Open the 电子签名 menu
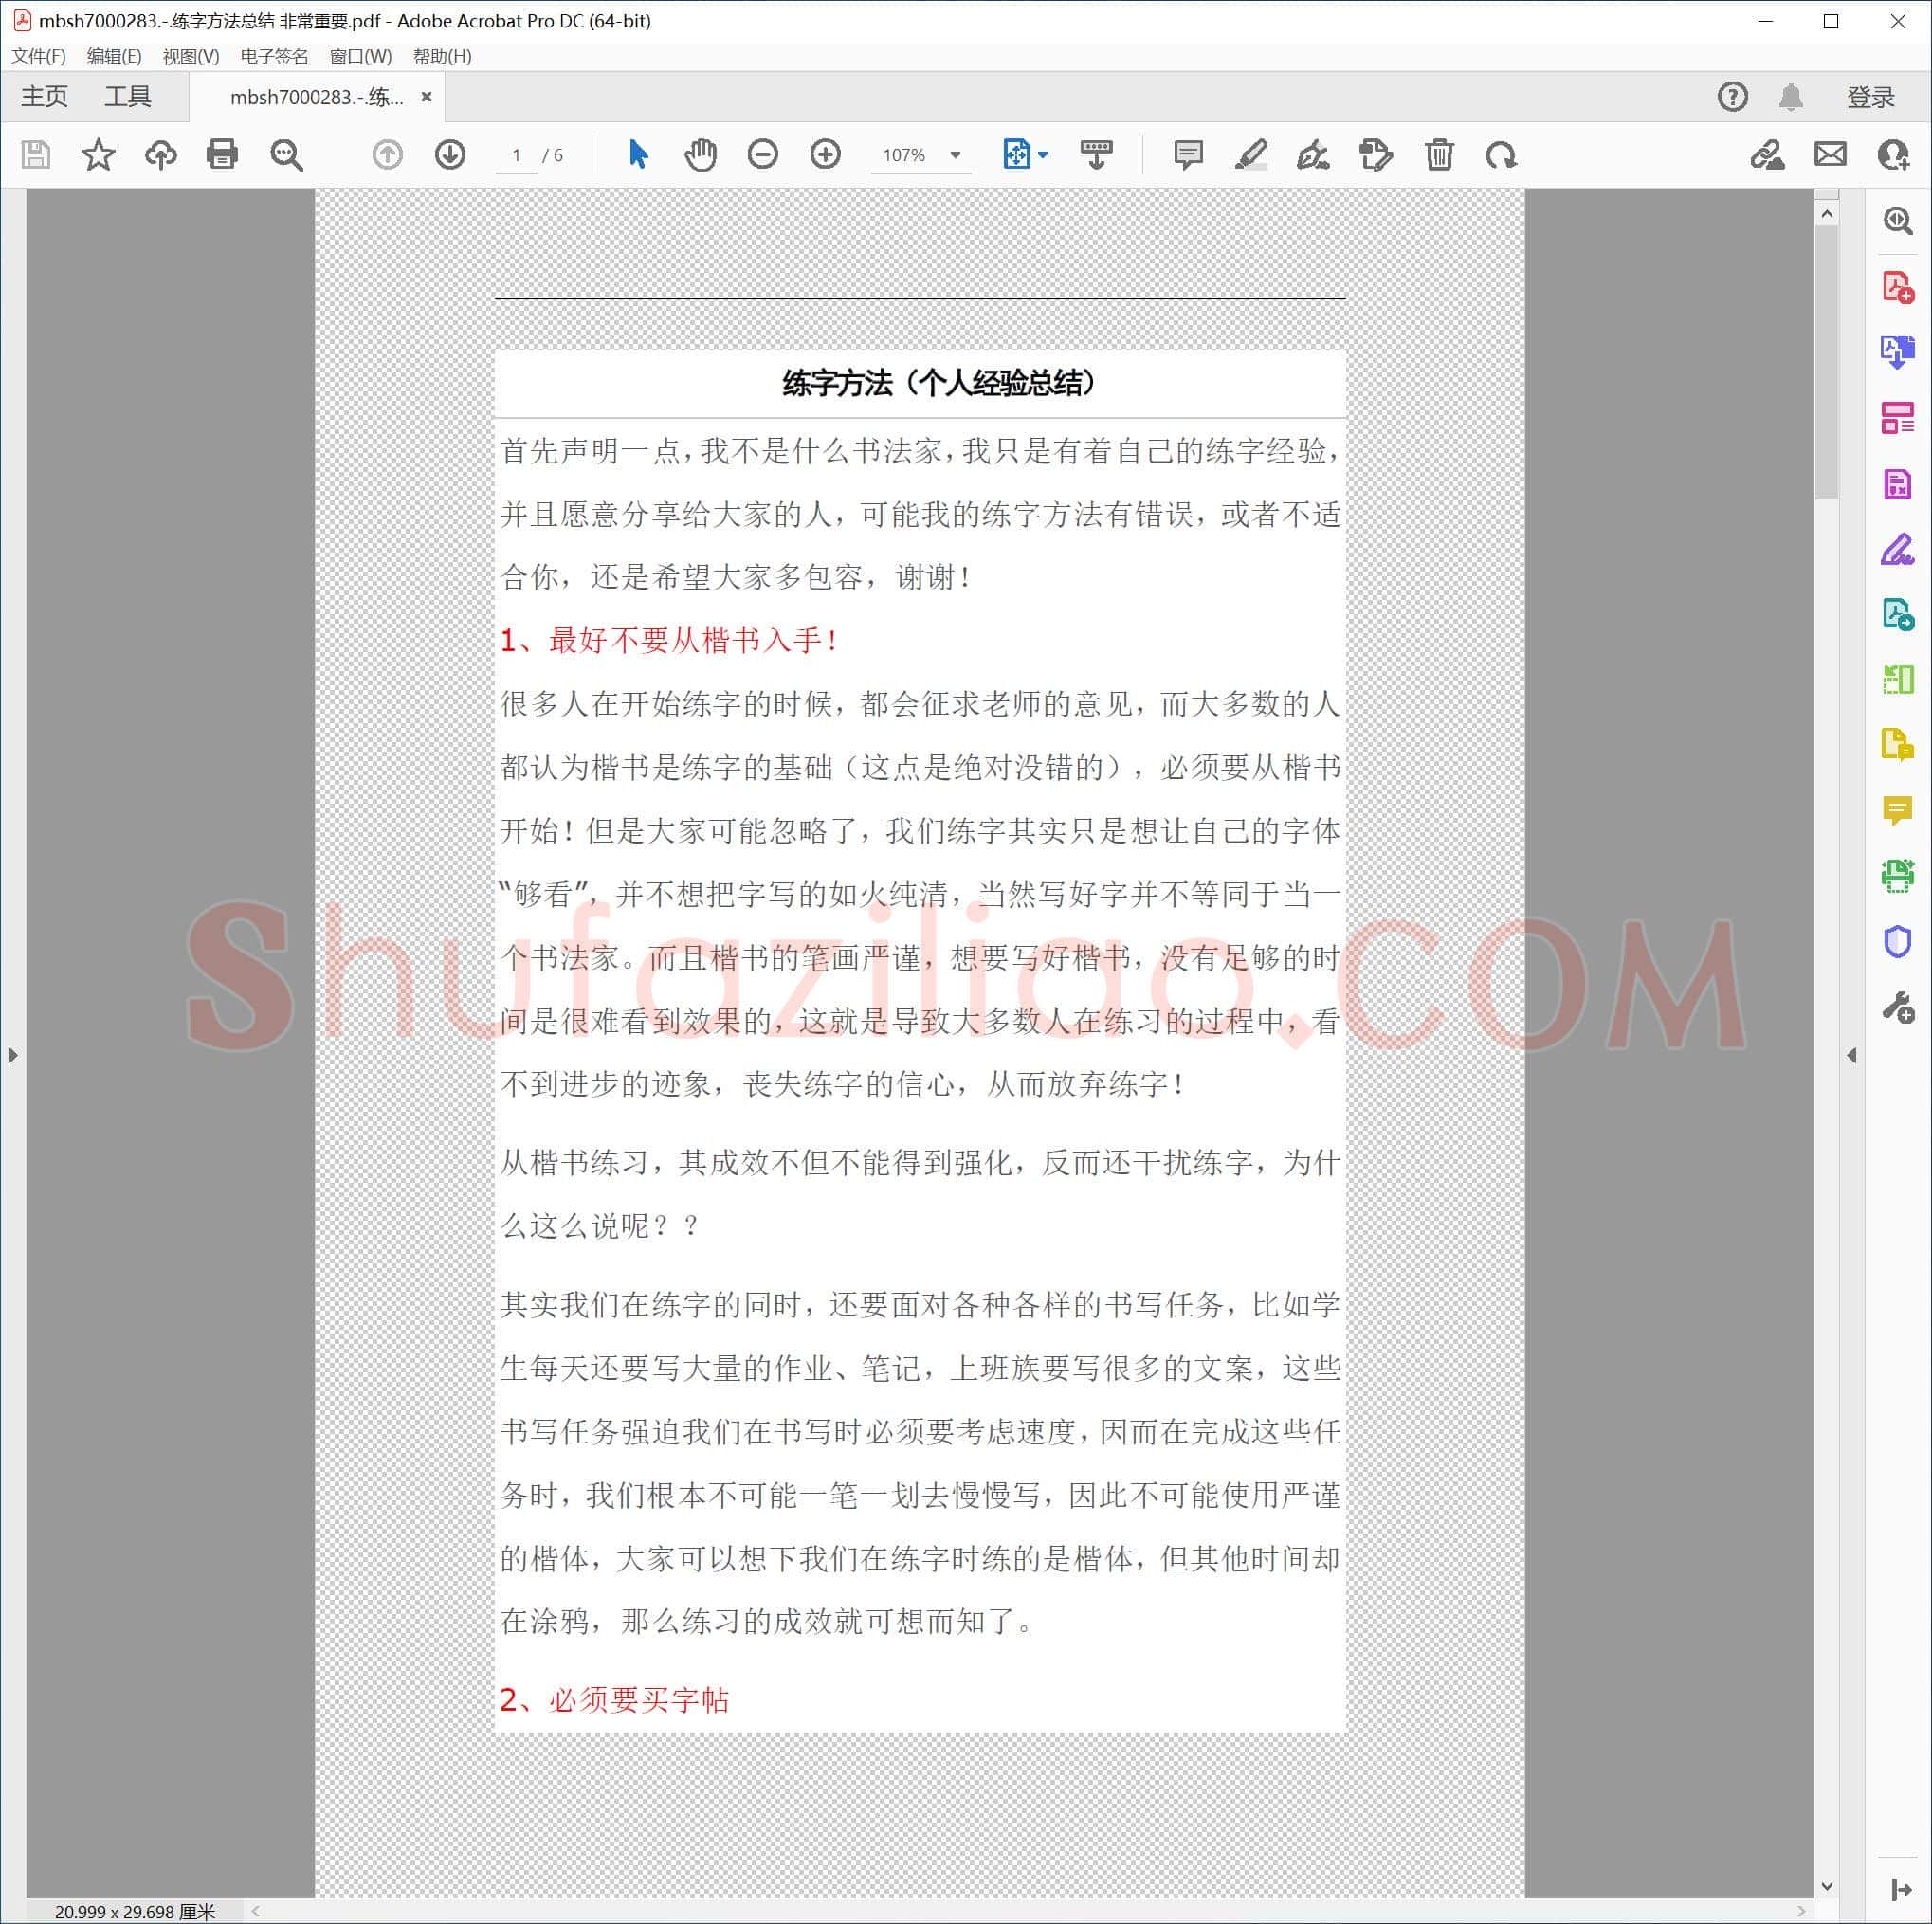Image resolution: width=1932 pixels, height=1924 pixels. pos(274,57)
